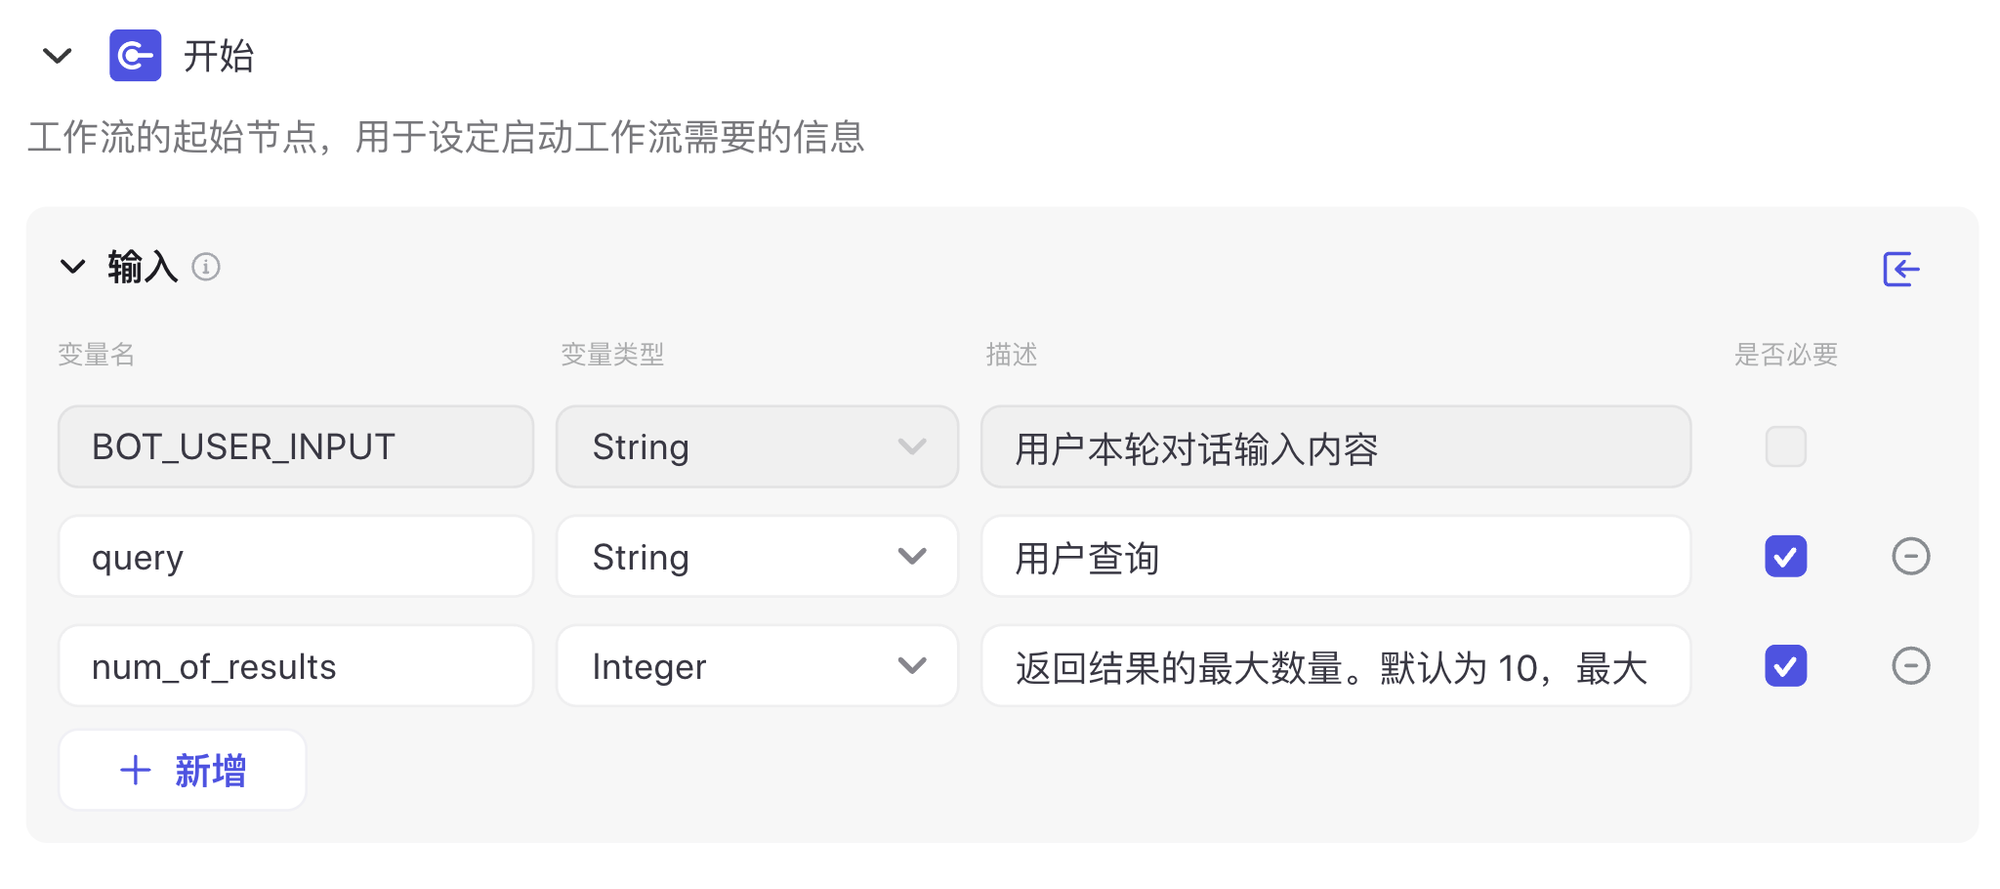
Task: Edit the 用户查询 description field
Action: pyautogui.click(x=1335, y=556)
